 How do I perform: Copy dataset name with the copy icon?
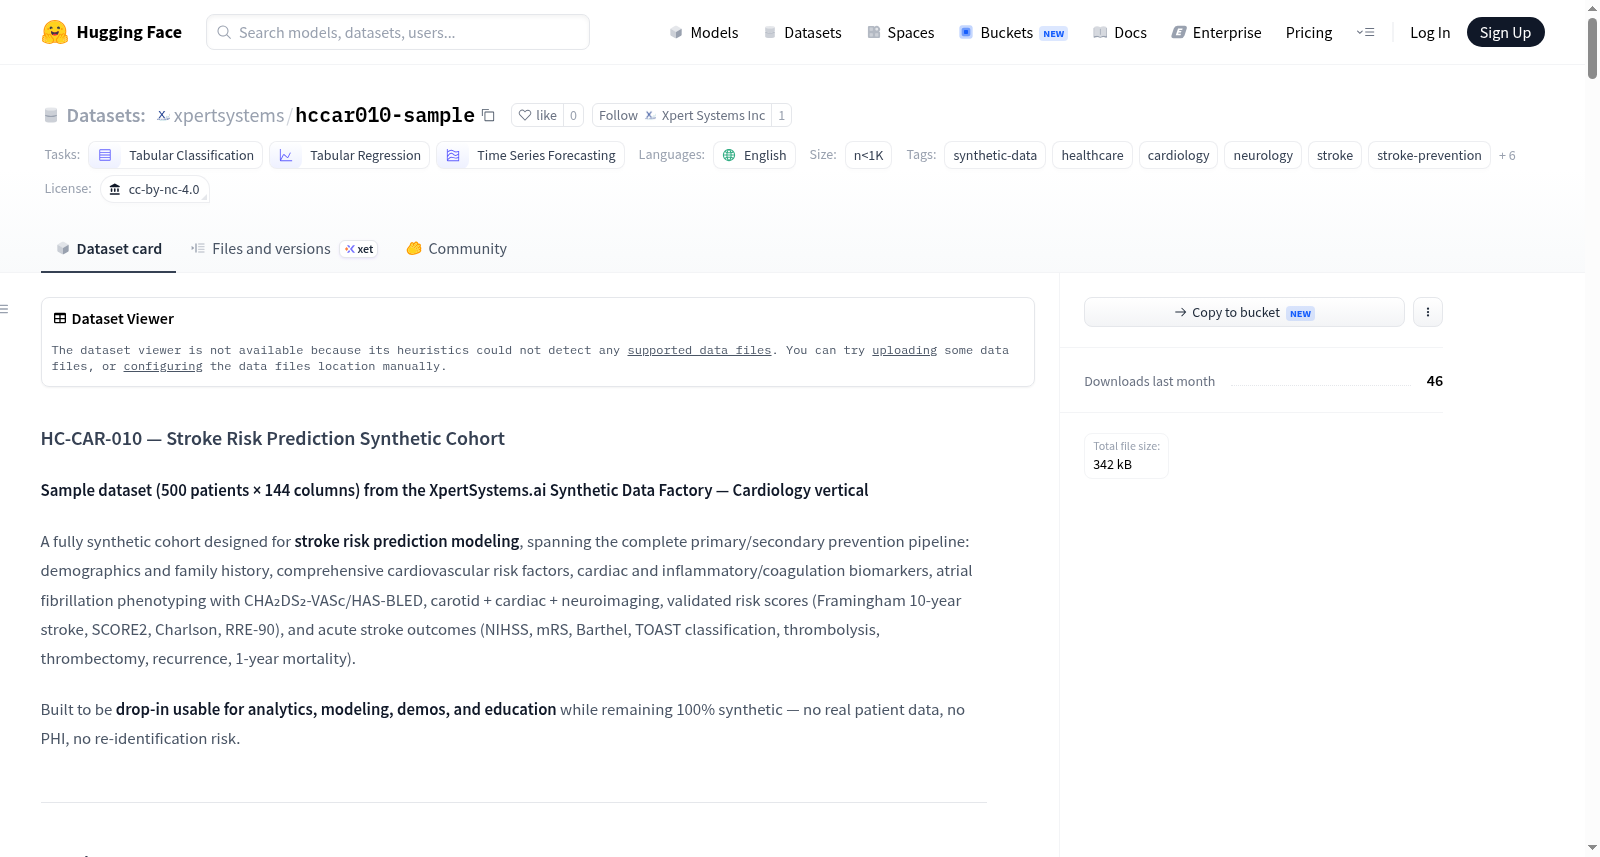[488, 115]
